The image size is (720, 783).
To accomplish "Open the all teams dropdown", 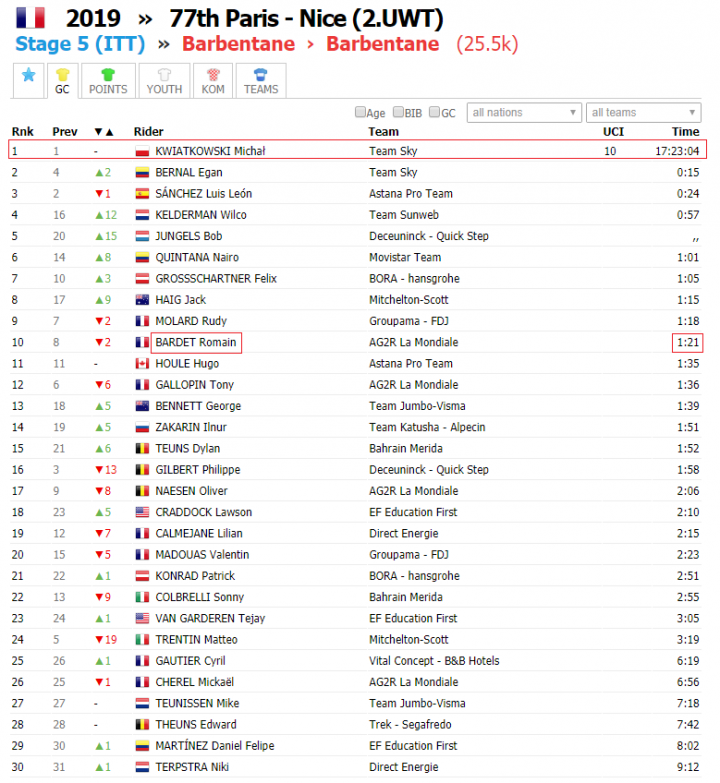I will [x=644, y=112].
